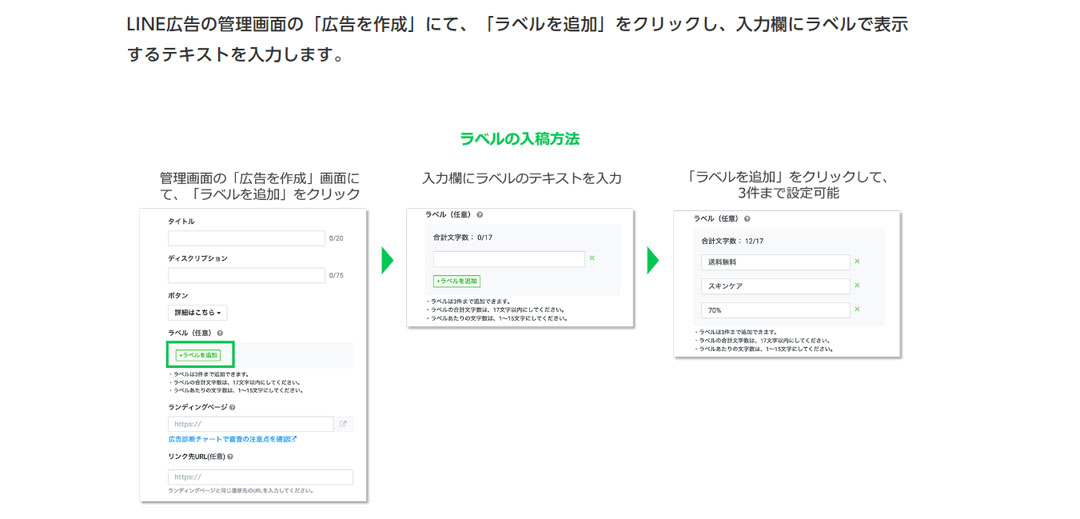
Task: Click the 合計文字数： 0/17 counter text
Action: pyautogui.click(x=463, y=237)
